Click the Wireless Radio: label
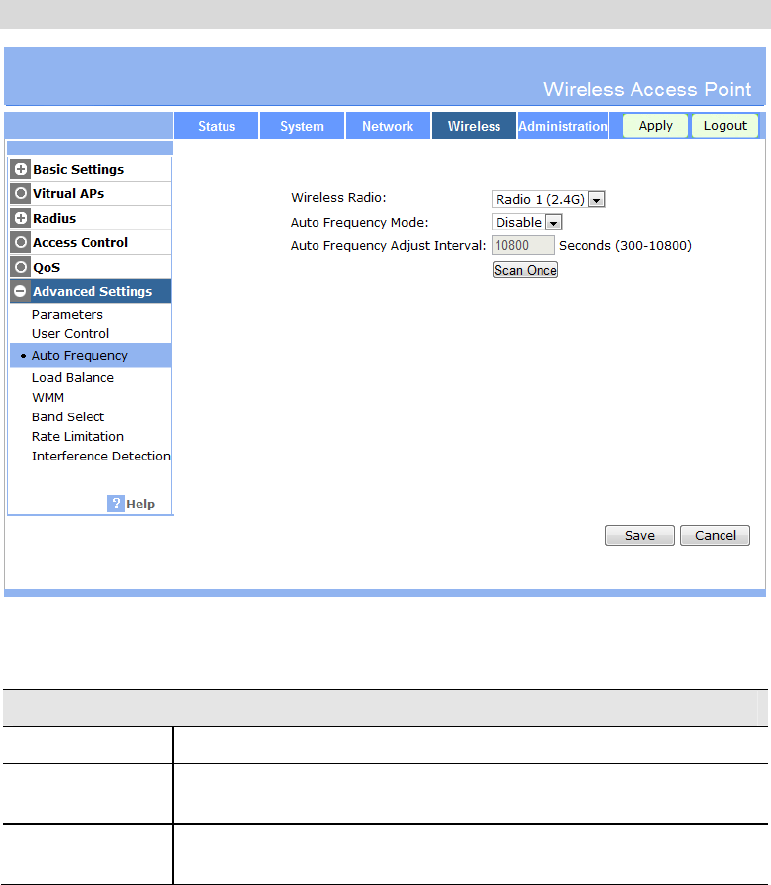 coord(339,198)
